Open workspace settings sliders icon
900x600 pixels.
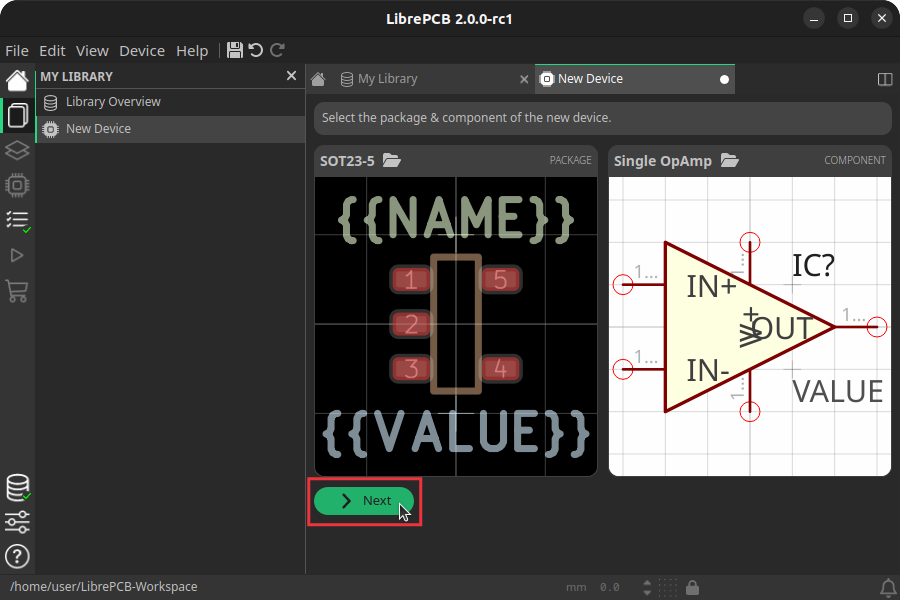(x=17, y=522)
